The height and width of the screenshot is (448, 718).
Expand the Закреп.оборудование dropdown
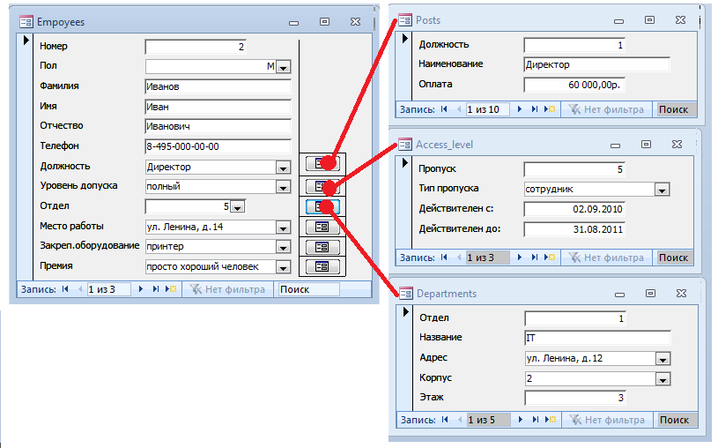pos(283,247)
